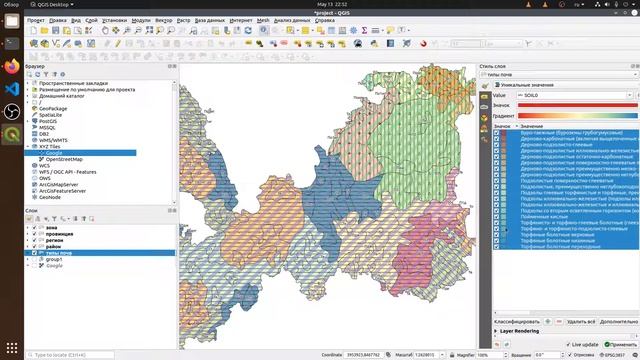Click the red minus remove category icon

tap(559, 322)
